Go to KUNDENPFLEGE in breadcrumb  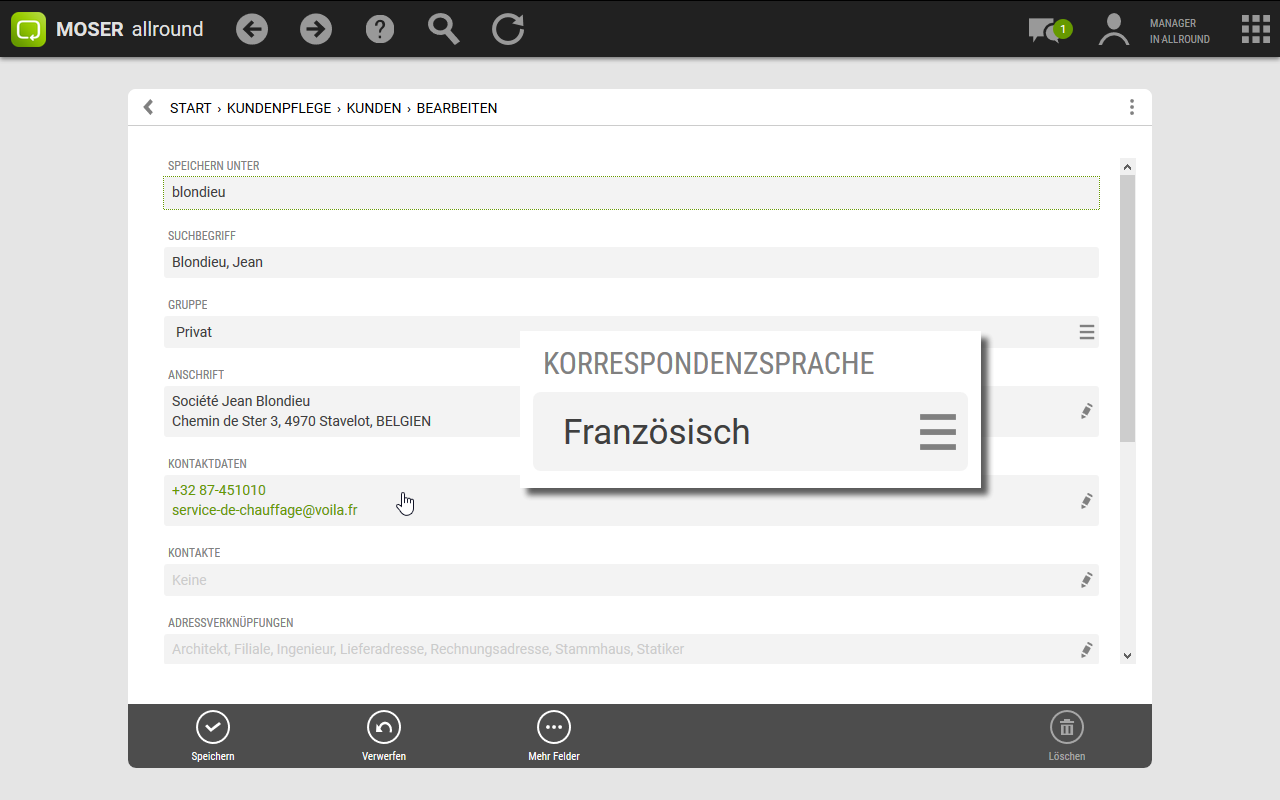tap(279, 108)
